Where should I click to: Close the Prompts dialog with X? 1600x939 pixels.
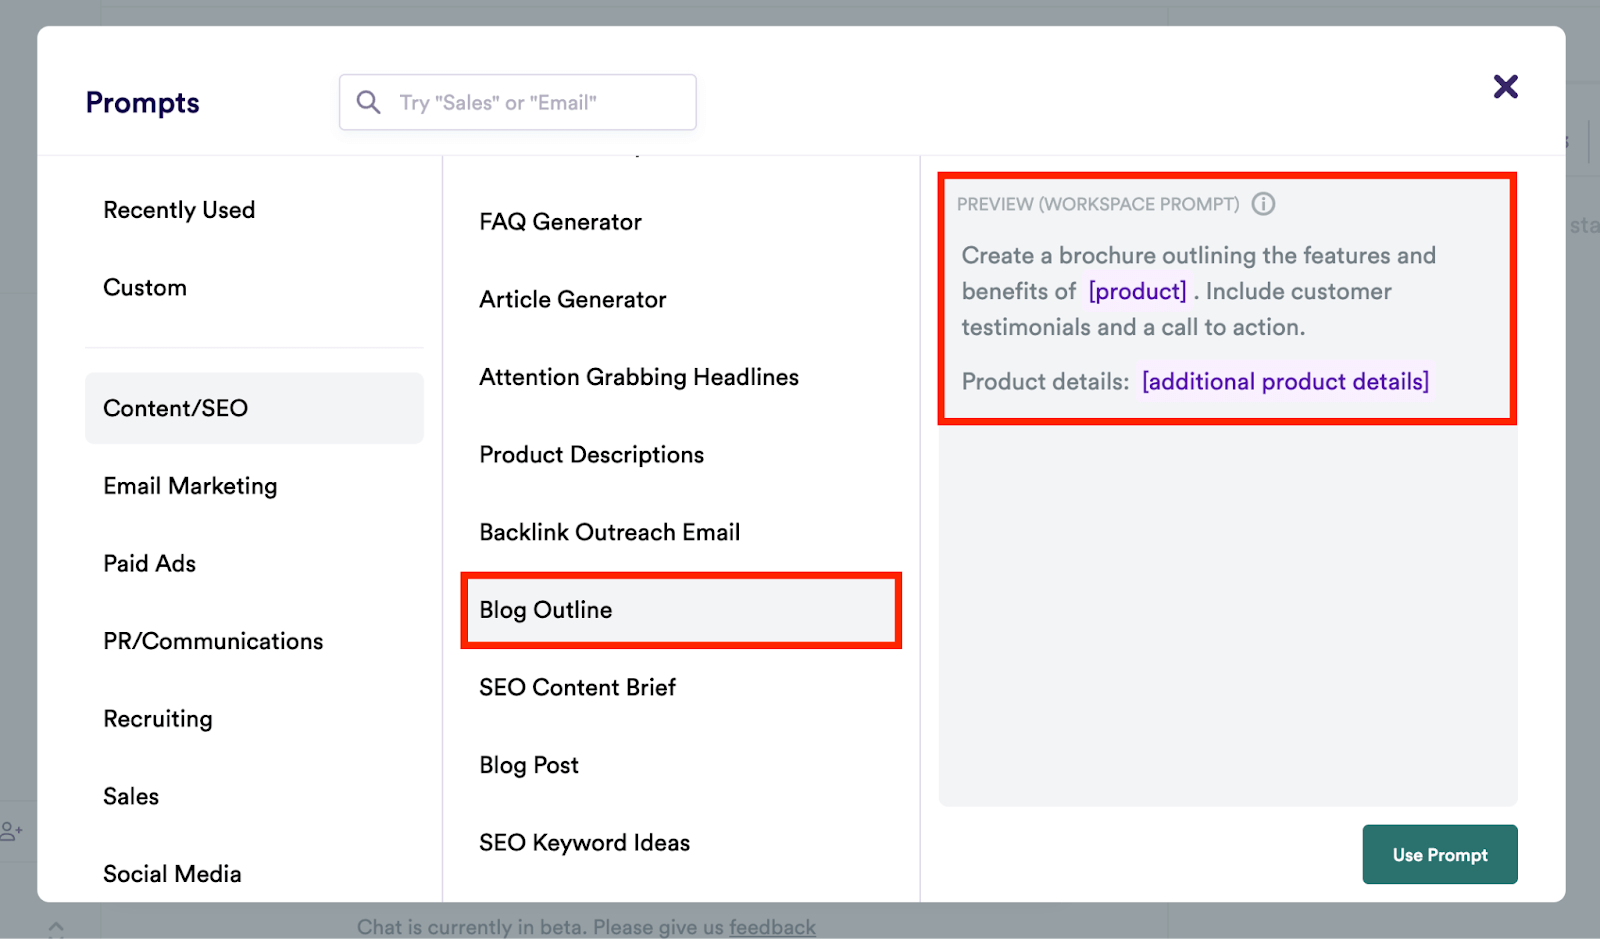[x=1505, y=87]
